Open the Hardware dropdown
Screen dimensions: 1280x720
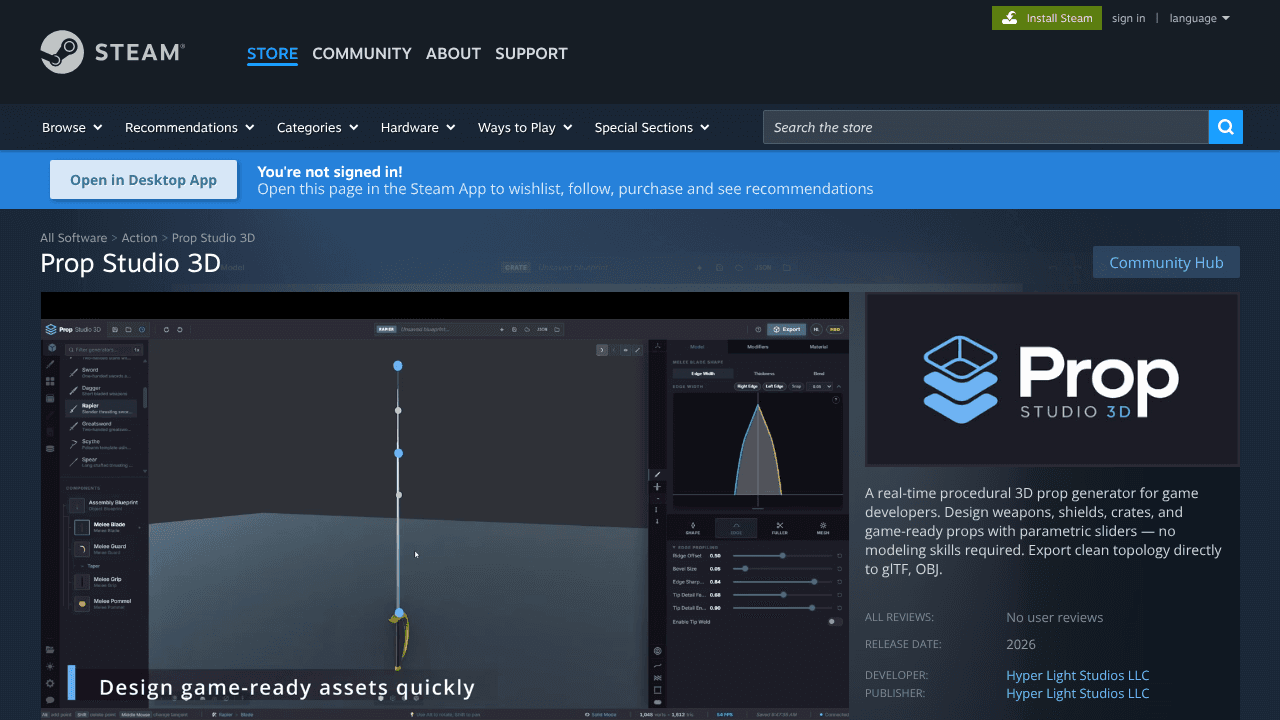418,127
